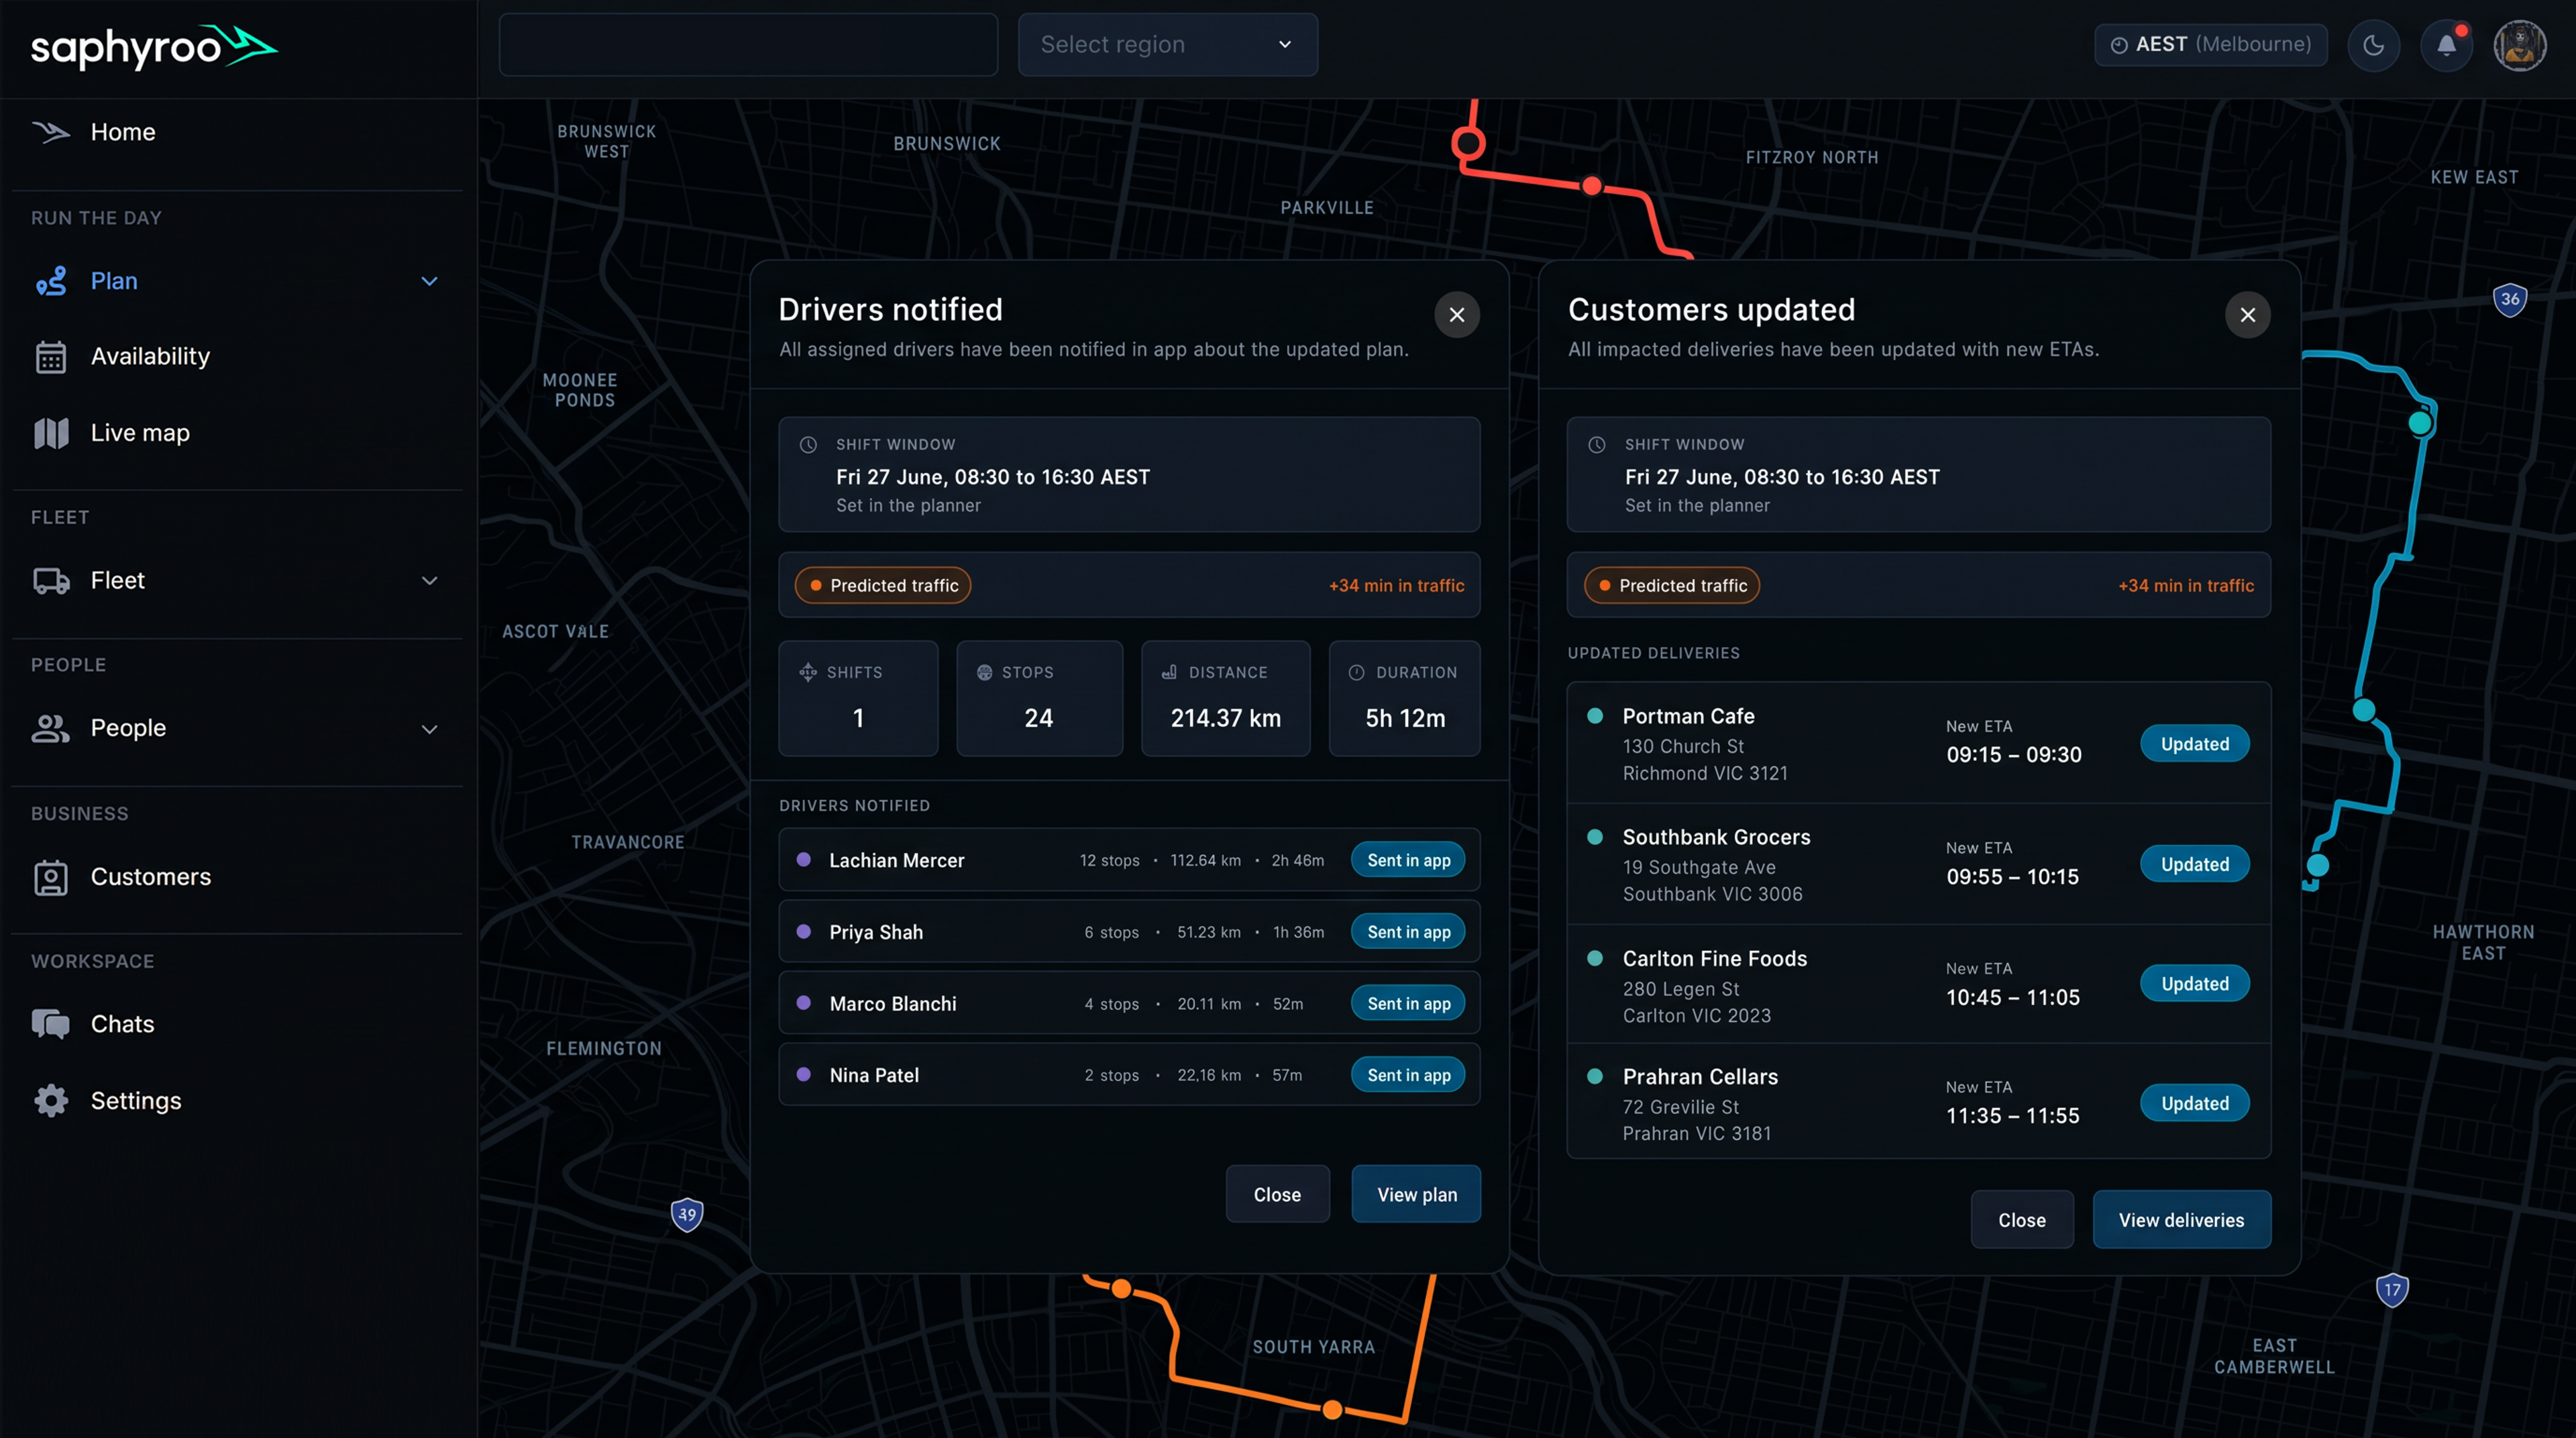The image size is (2576, 1438).
Task: Click the Availability calendar icon
Action: [51, 357]
